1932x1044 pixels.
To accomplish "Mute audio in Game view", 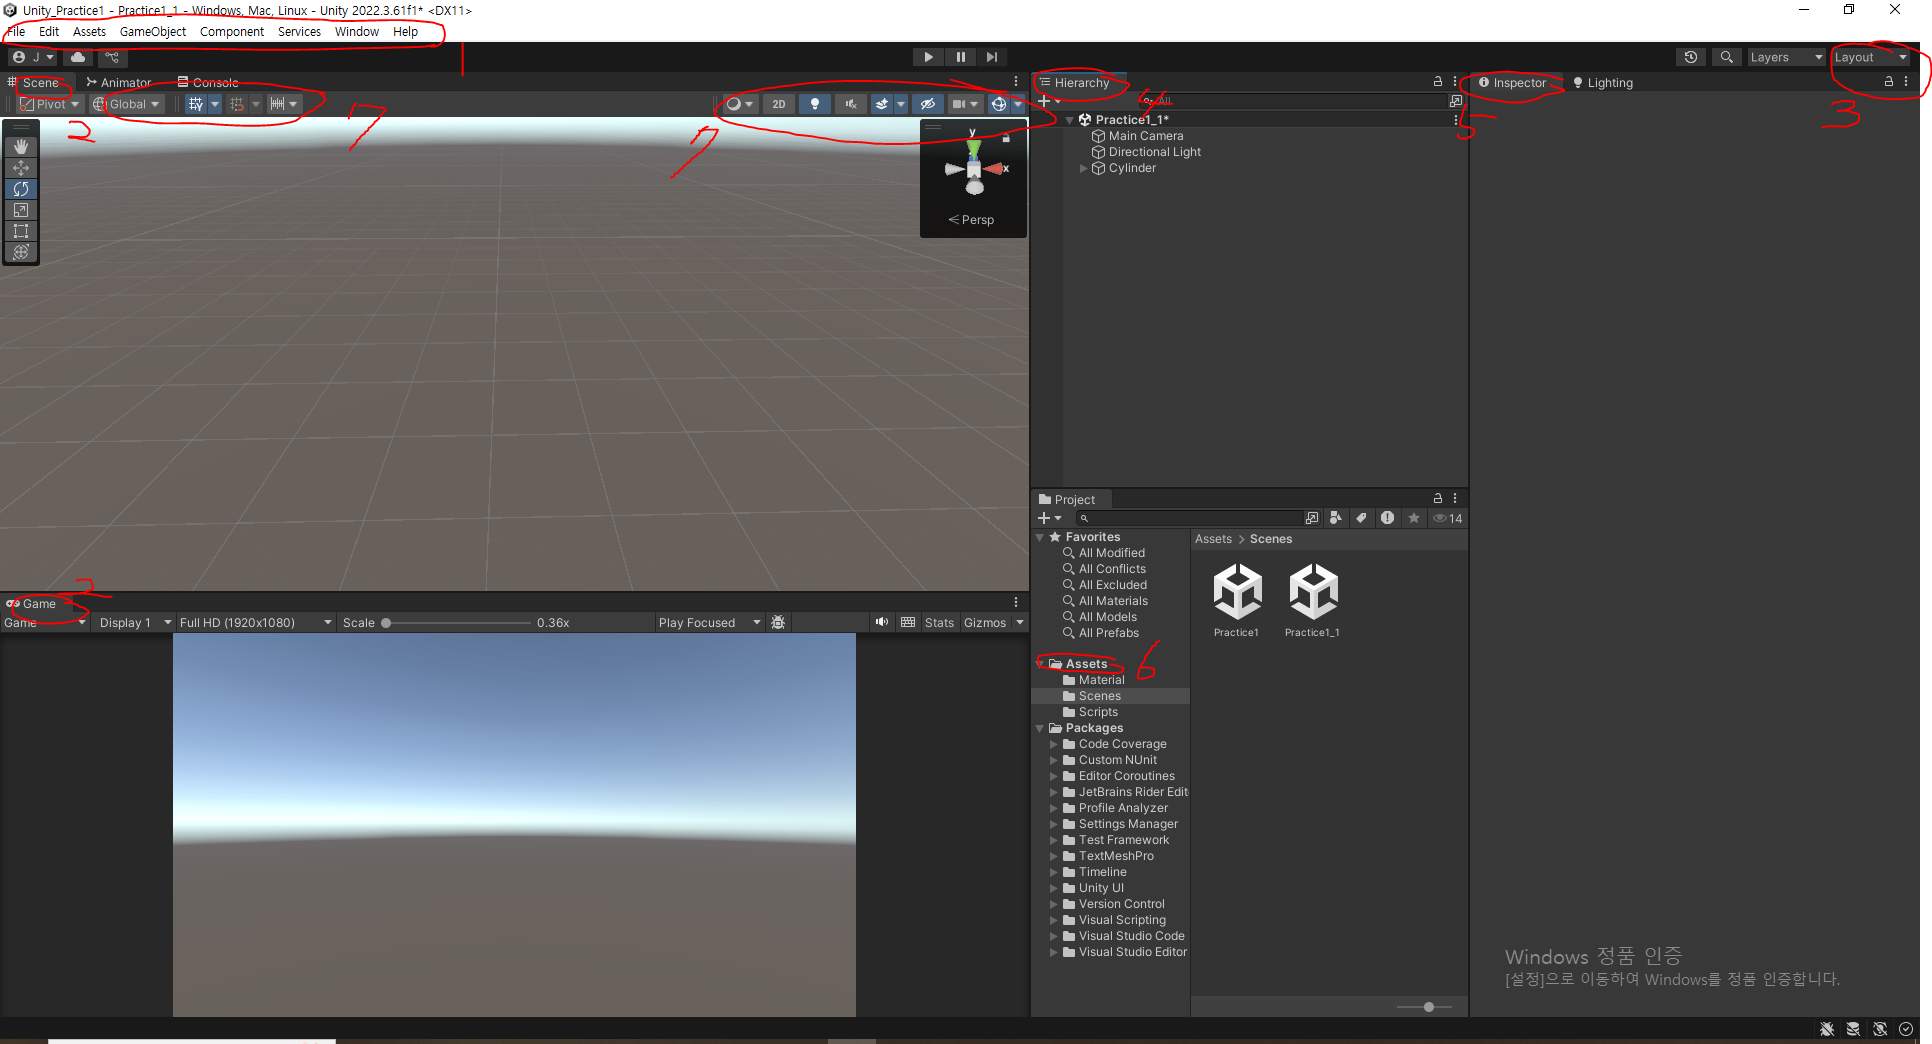I will [881, 622].
